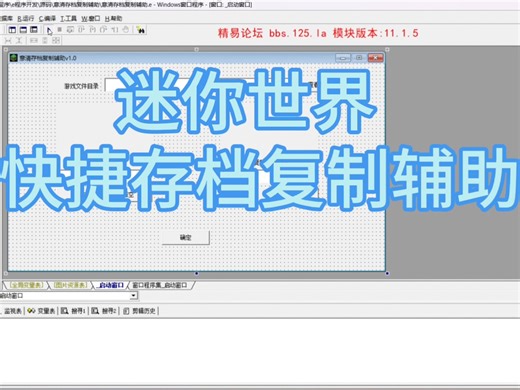This screenshot has width=520, height=390.
Task: Switch to the 全局变量表 tab
Action: click(x=26, y=285)
